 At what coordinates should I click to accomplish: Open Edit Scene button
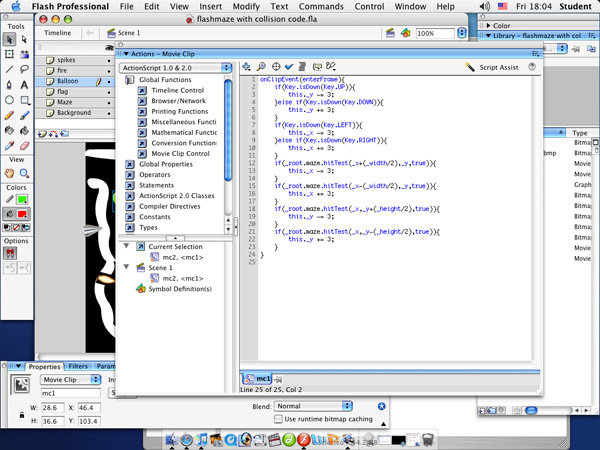pos(390,33)
